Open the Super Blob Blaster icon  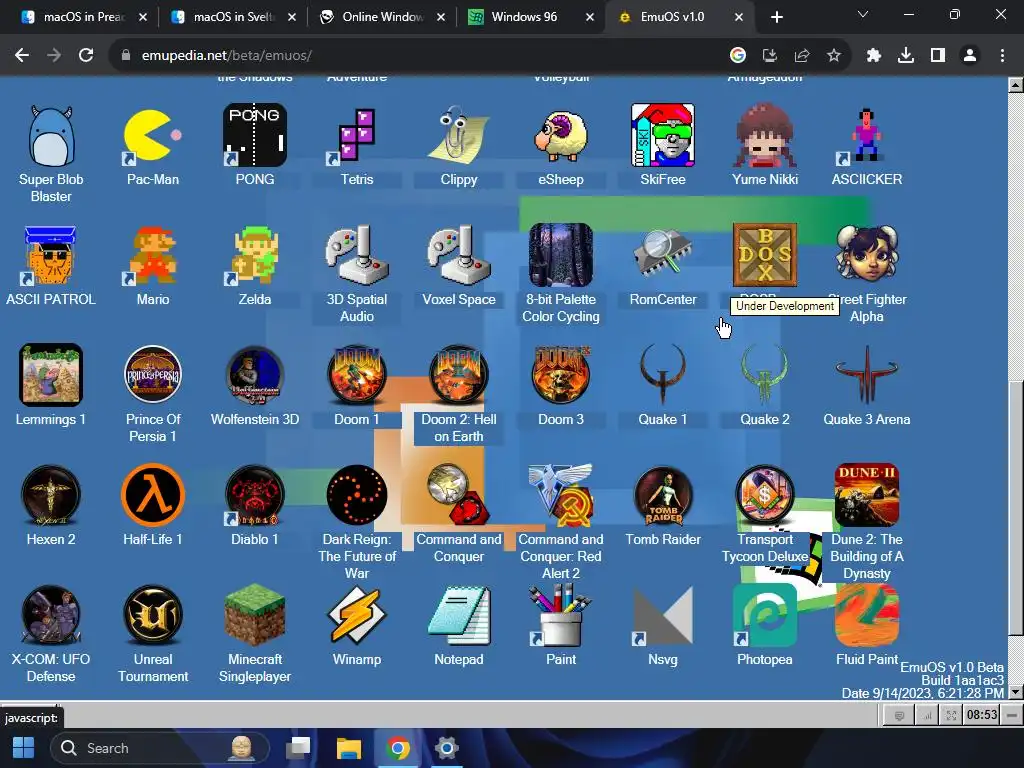51,135
